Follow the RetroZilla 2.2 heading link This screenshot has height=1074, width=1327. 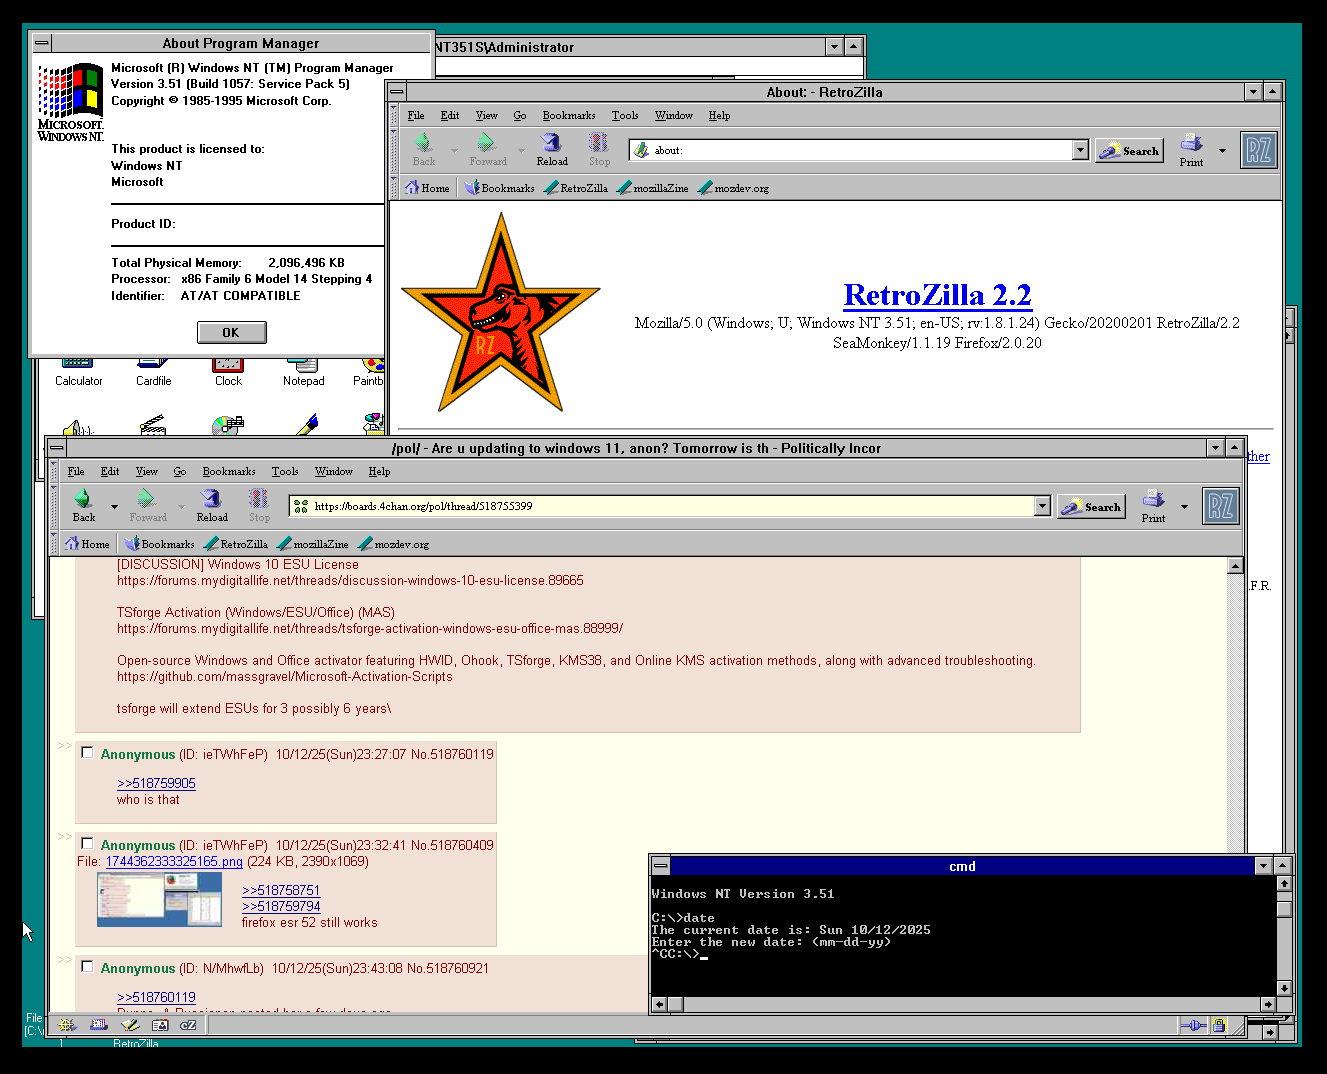click(x=937, y=295)
